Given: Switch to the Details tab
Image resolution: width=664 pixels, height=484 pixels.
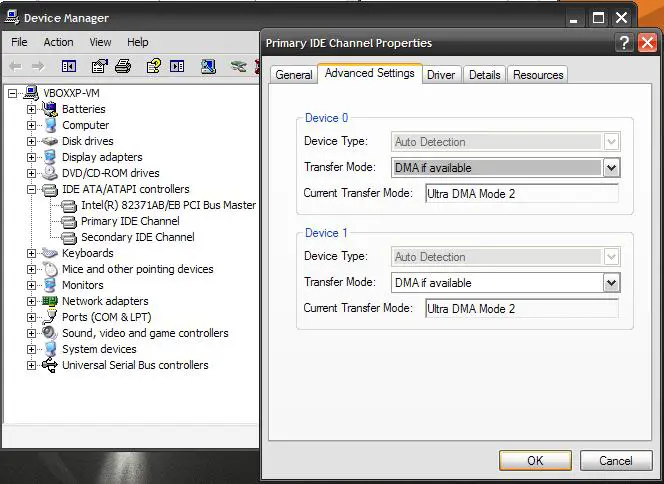Looking at the screenshot, I should [x=484, y=75].
